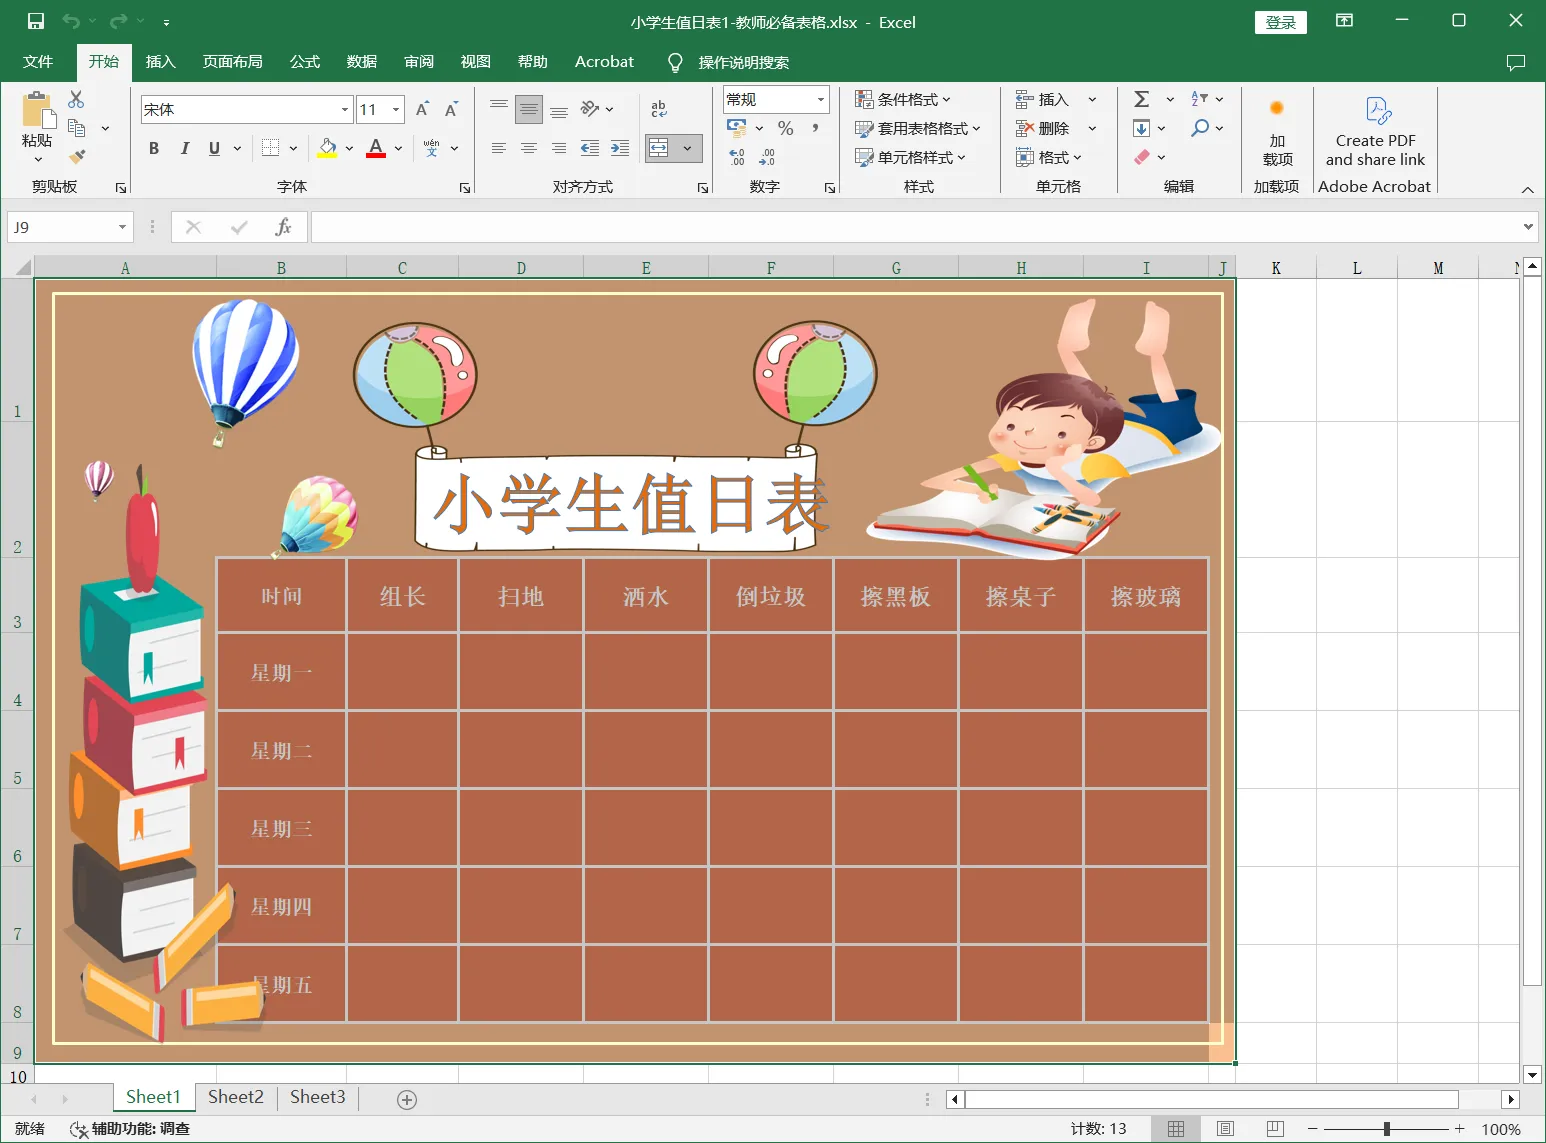The width and height of the screenshot is (1546, 1143).
Task: Click Create PDF and share link icon
Action: tap(1378, 110)
